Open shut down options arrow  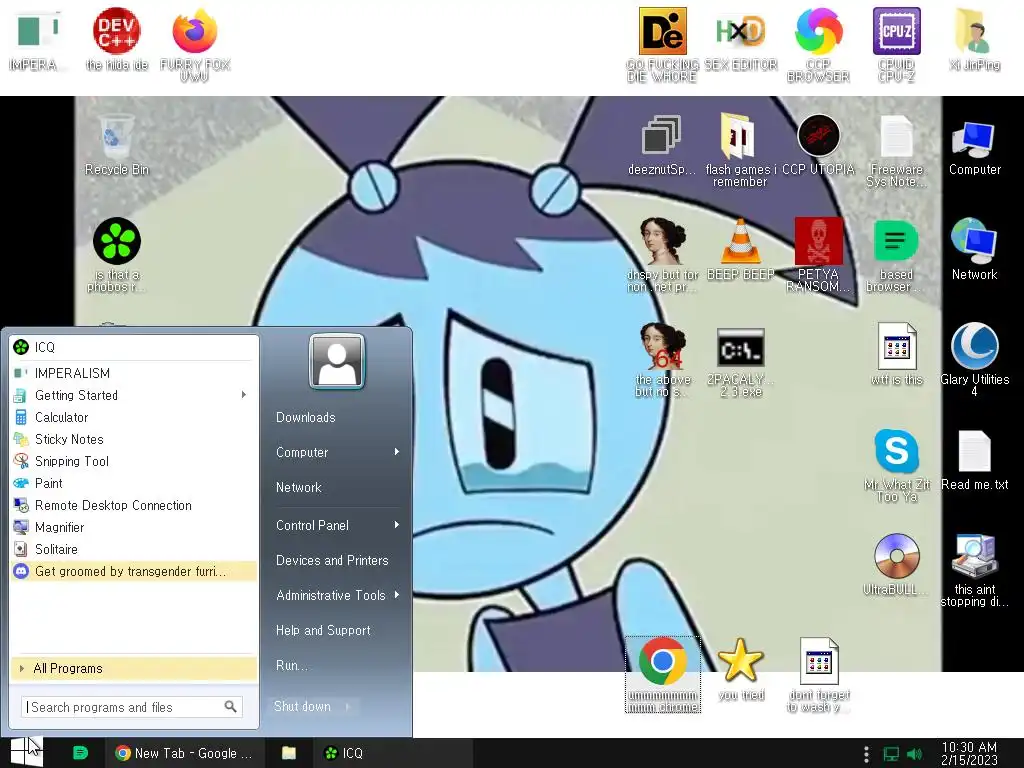(348, 707)
